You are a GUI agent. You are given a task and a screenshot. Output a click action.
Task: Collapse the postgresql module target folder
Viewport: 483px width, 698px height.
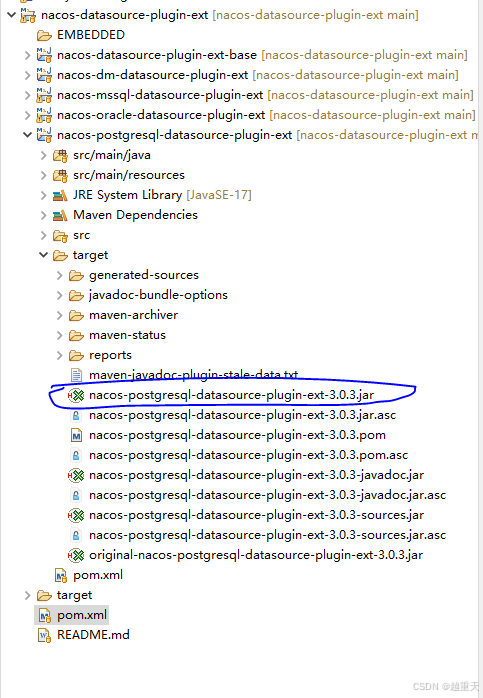coord(44,255)
